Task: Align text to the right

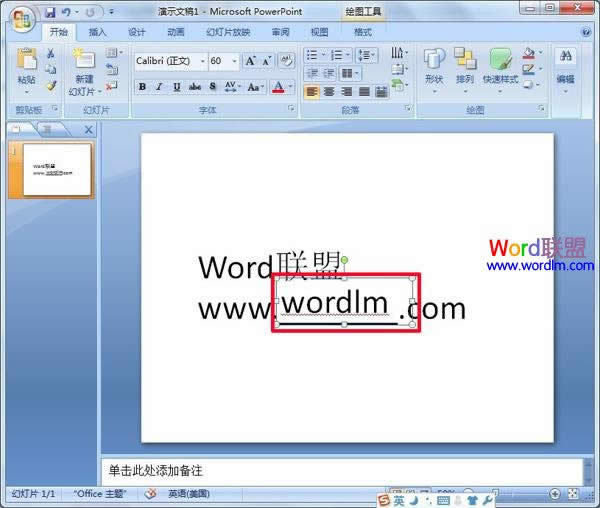Action: (346, 92)
